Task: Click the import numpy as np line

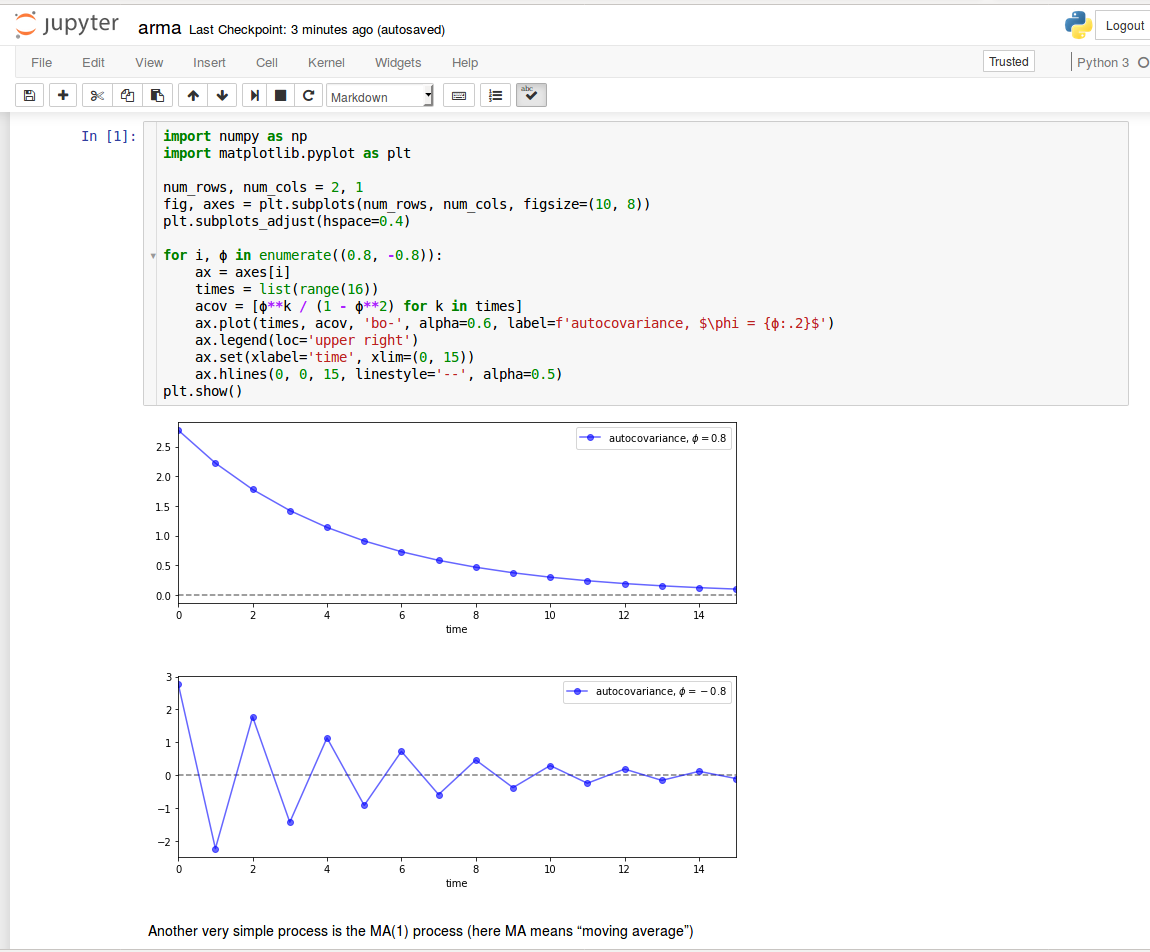Action: tap(235, 136)
